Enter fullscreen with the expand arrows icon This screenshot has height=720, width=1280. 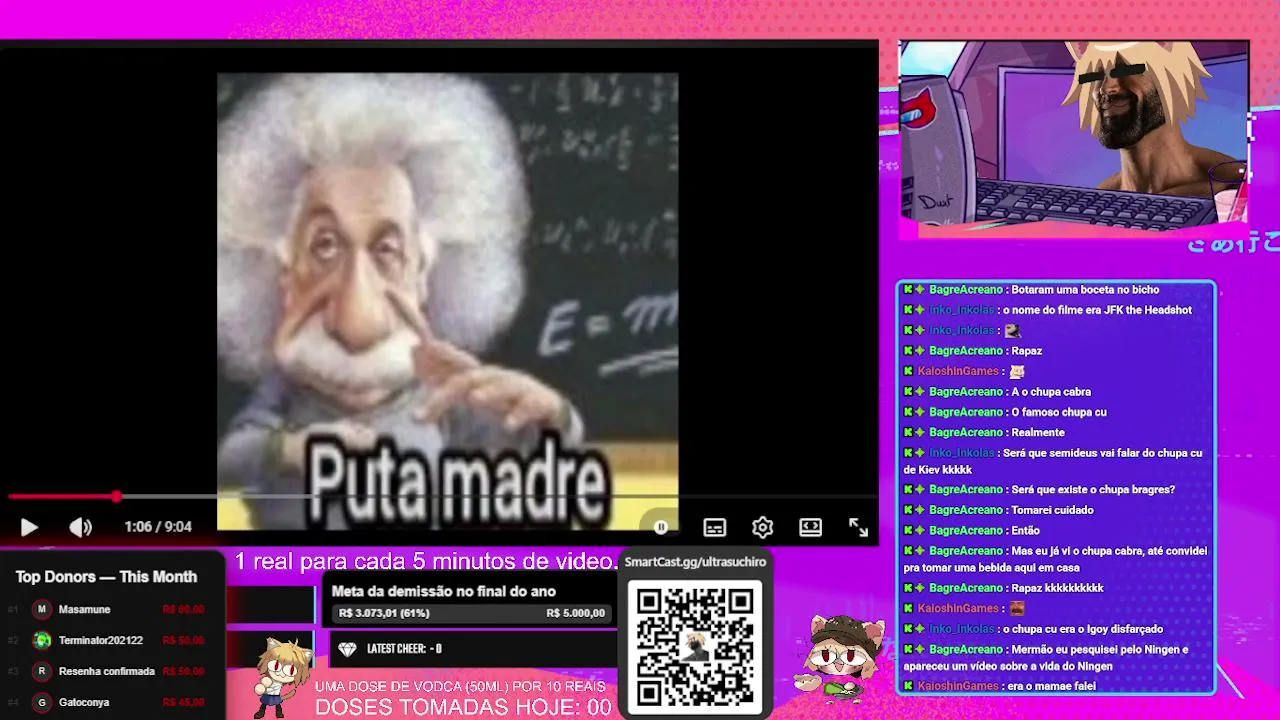[x=859, y=527]
